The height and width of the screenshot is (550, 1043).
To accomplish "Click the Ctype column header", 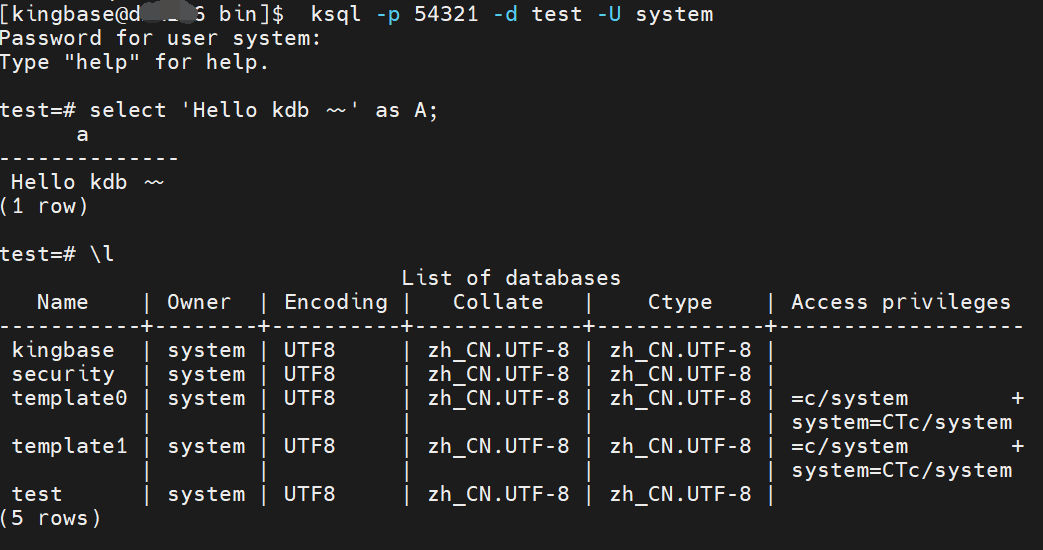I will click(x=680, y=302).
